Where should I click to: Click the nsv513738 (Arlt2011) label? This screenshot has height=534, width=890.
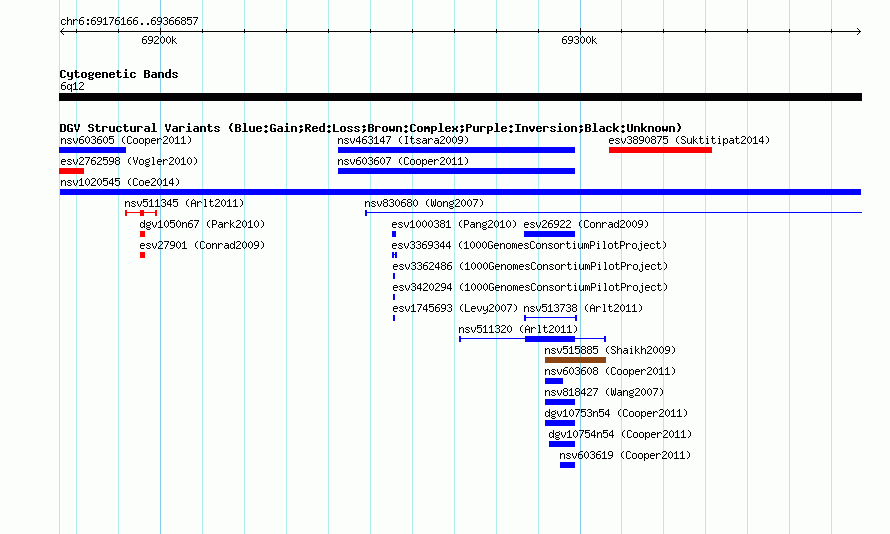[x=583, y=308]
